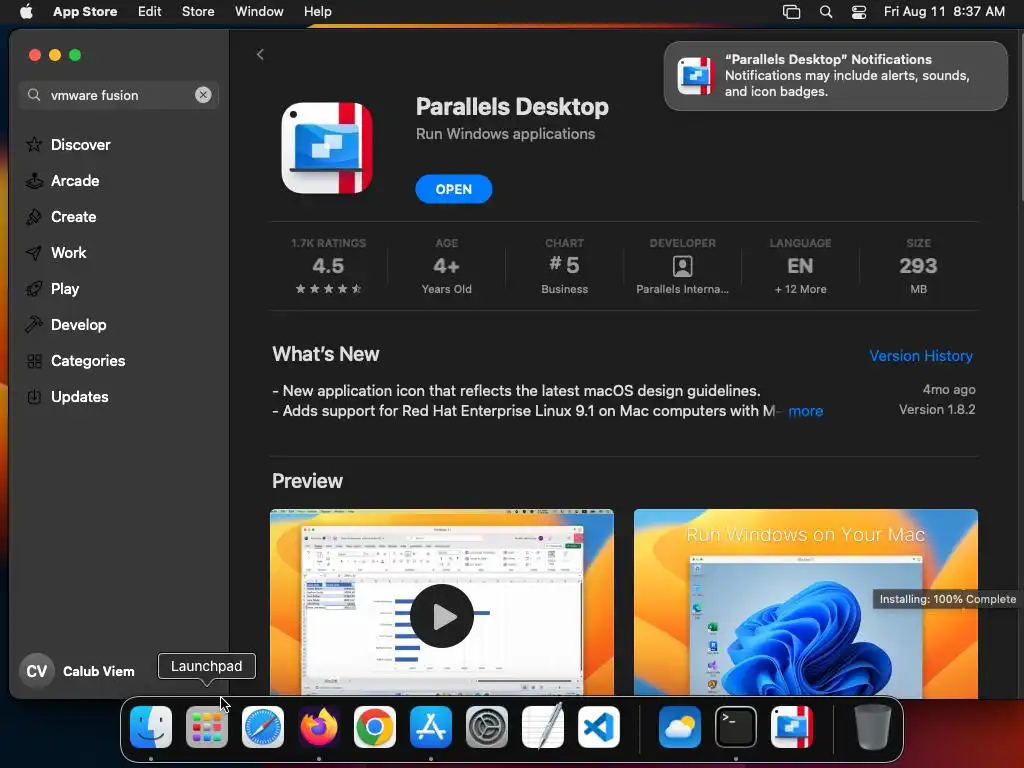Click the Parallels Desktop notification banner

pos(835,76)
